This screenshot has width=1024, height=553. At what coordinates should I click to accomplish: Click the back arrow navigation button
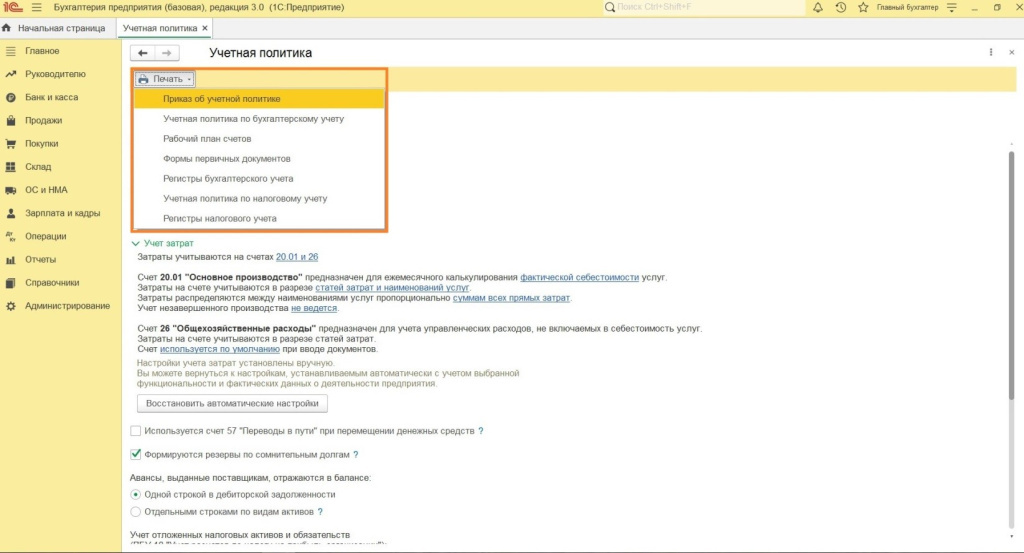[x=143, y=53]
